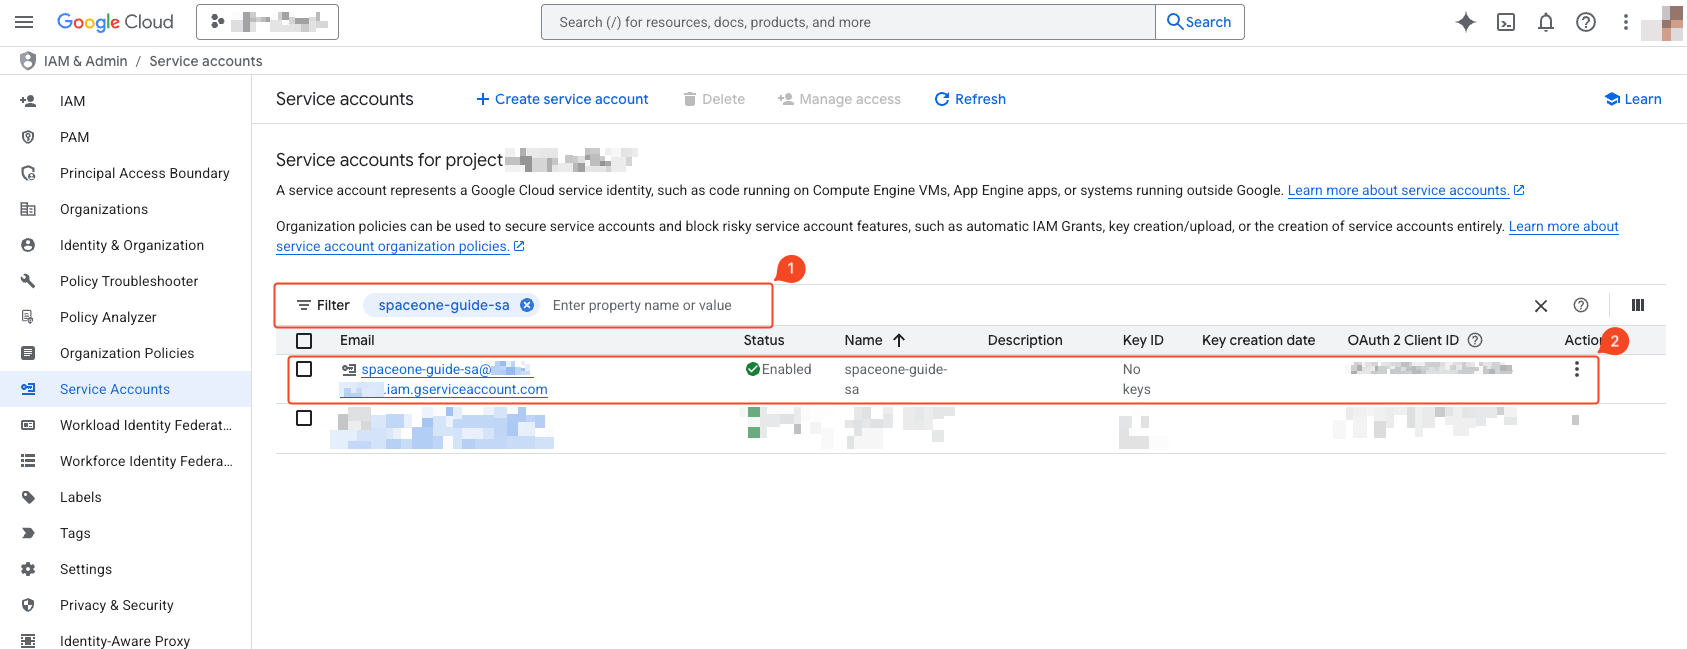Open Identity-Aware Proxy in sidebar
This screenshot has height=649, width=1687.
(125, 641)
